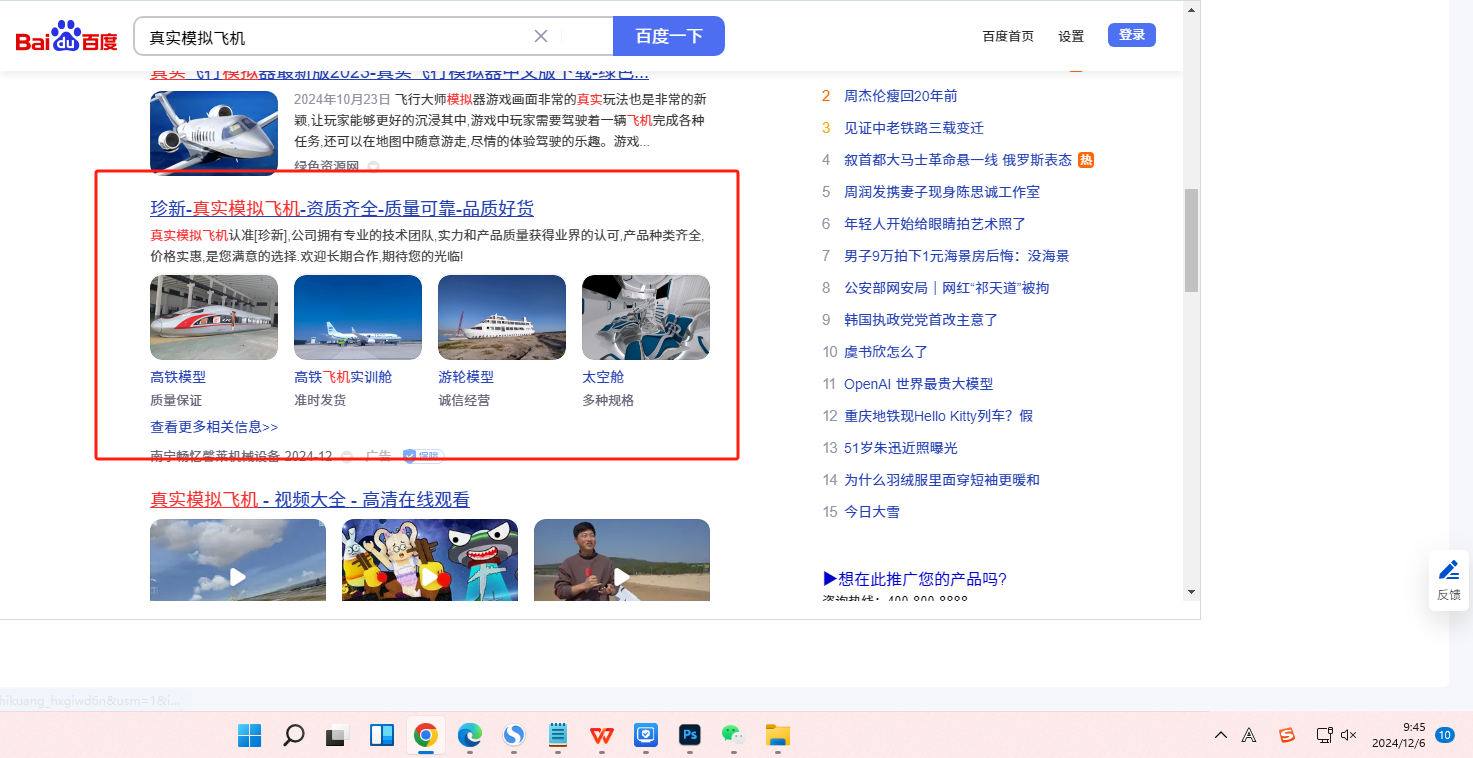Click the vertical scrollbar thumb
The width and height of the screenshot is (1473, 758).
click(1191, 240)
